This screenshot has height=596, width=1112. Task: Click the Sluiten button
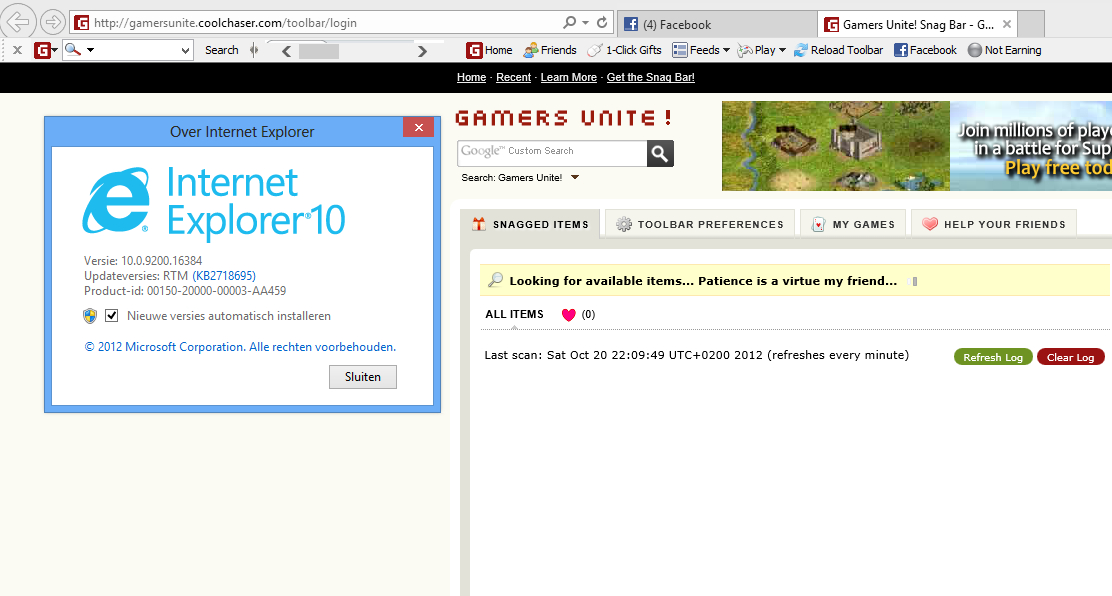click(x=362, y=377)
